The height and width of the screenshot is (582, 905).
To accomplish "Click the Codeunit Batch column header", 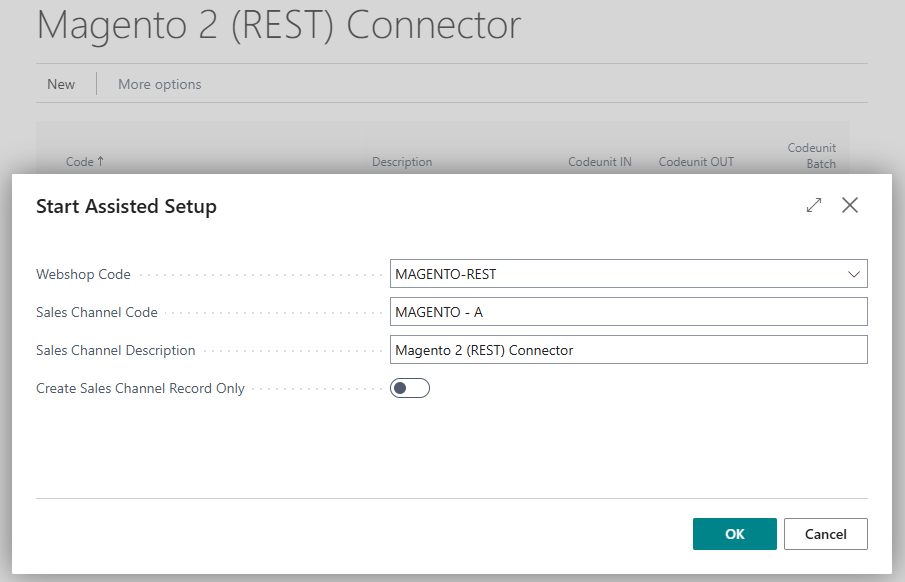I will [812, 156].
